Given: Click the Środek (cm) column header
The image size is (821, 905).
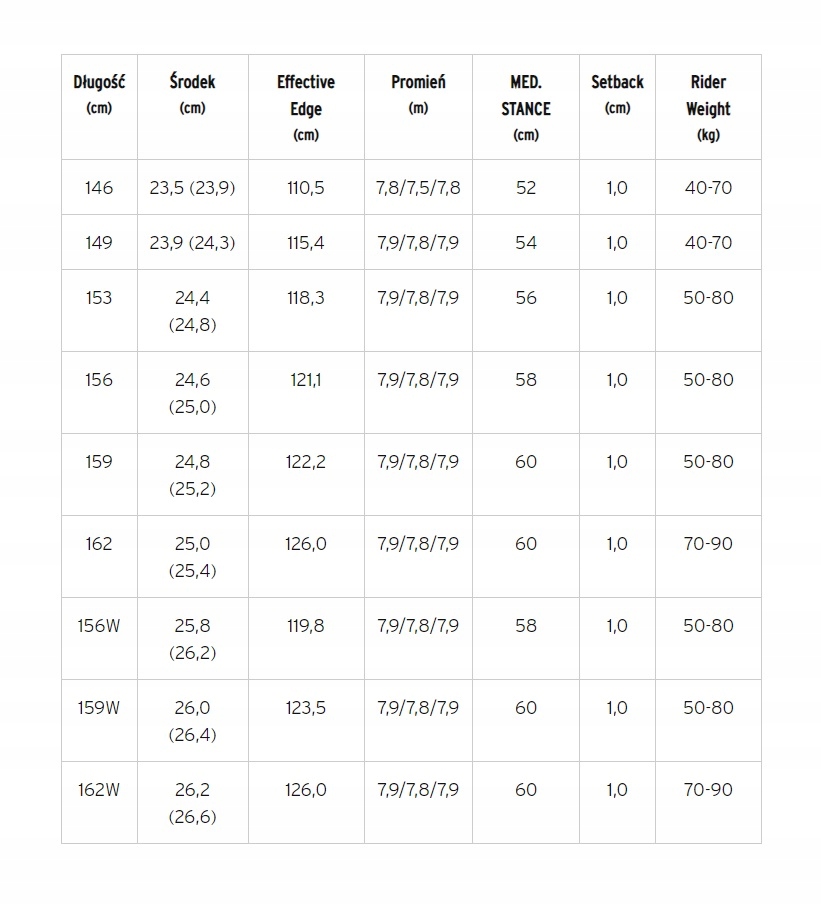Looking at the screenshot, I should 192,95.
